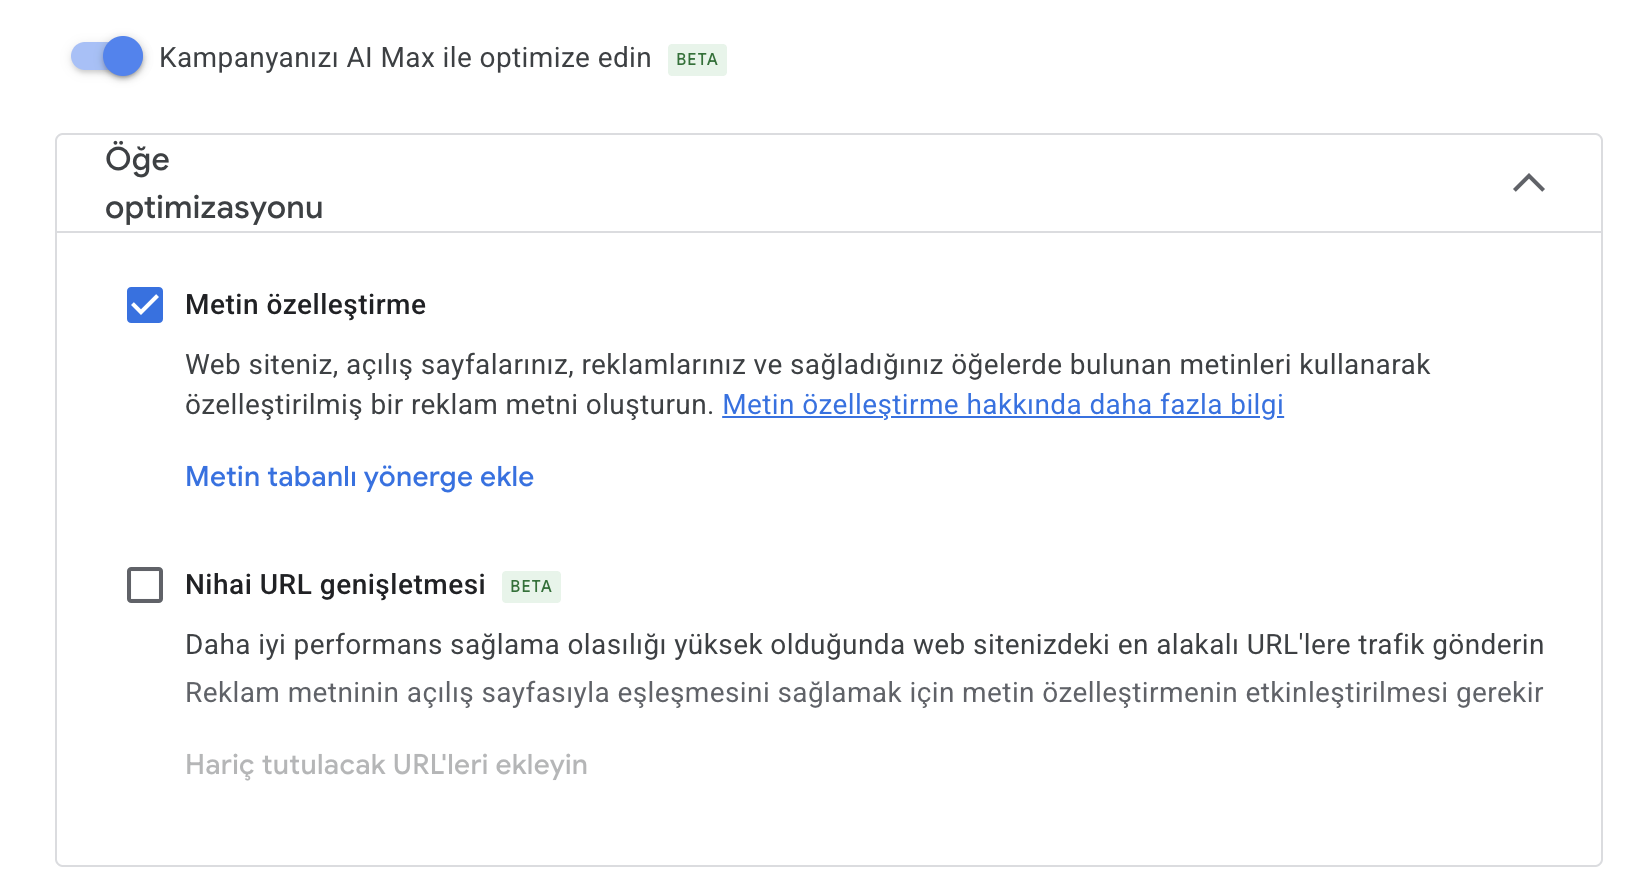Image resolution: width=1640 pixels, height=888 pixels.
Task: Open Metin özelleştirme hakkında daha fazla bilgi
Action: (1003, 405)
